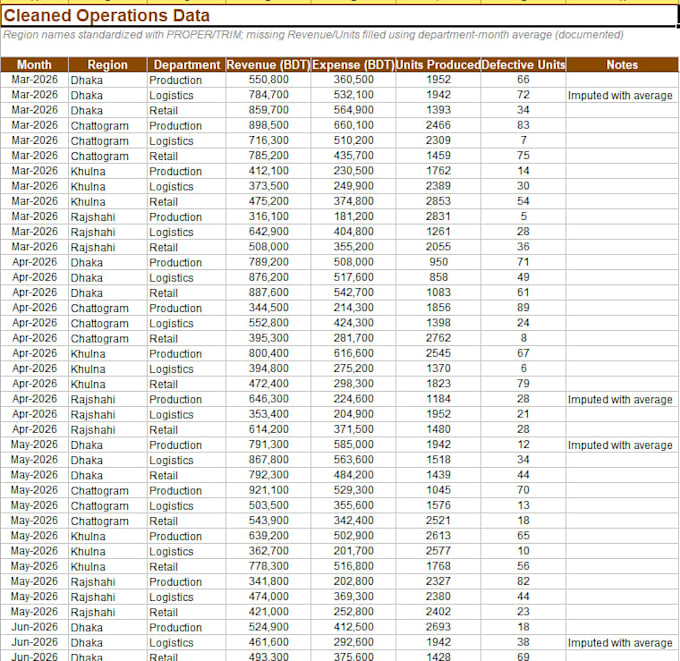Select revenue cell 642,900
Image resolution: width=680 pixels, height=661 pixels.
point(268,232)
